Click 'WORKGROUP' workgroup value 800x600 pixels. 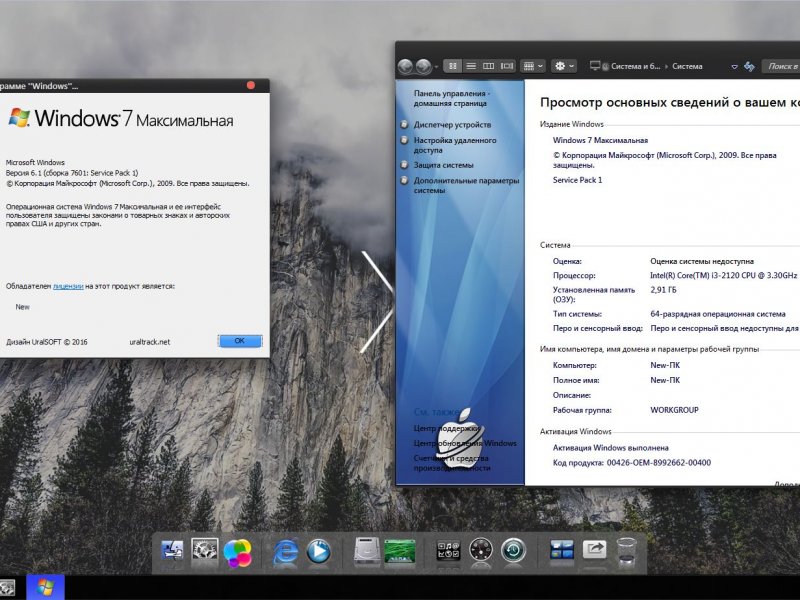pos(674,410)
